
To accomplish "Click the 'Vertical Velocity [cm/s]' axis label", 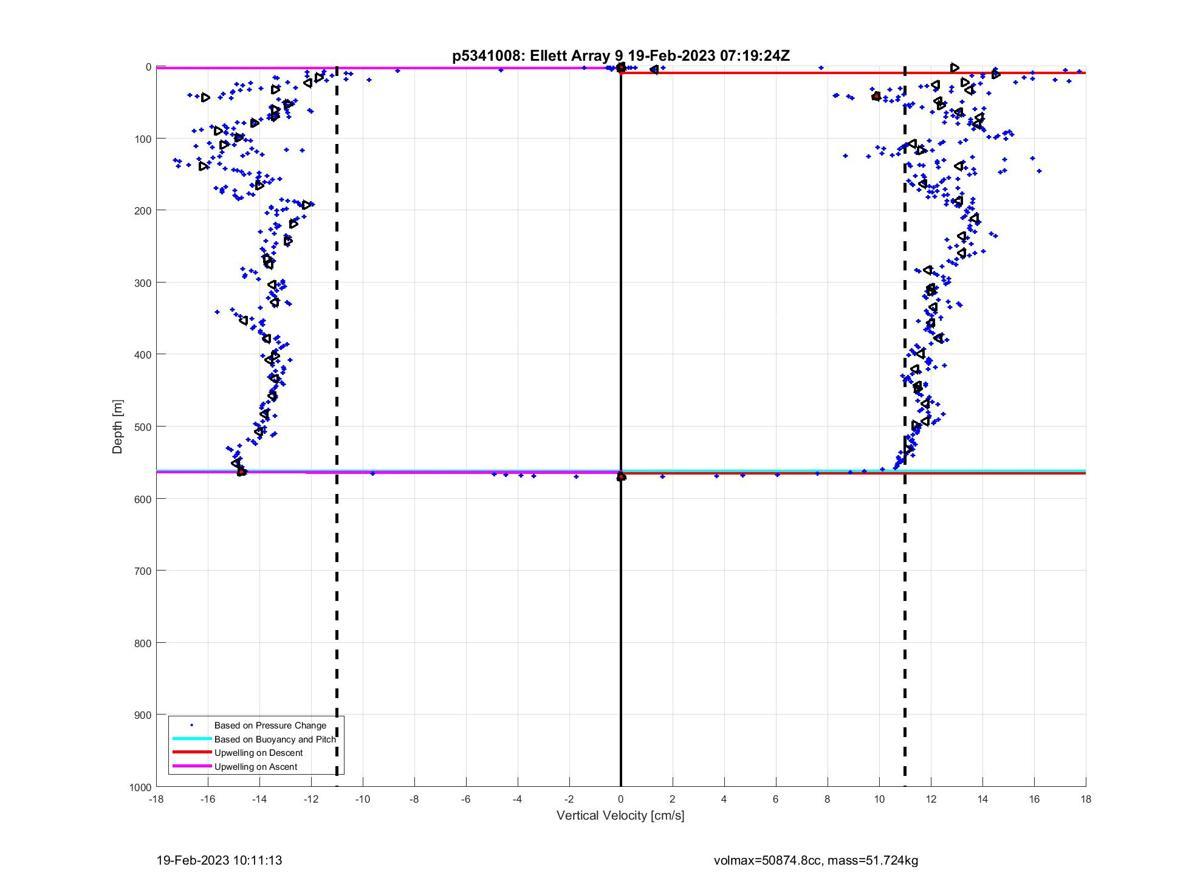I will point(620,816).
